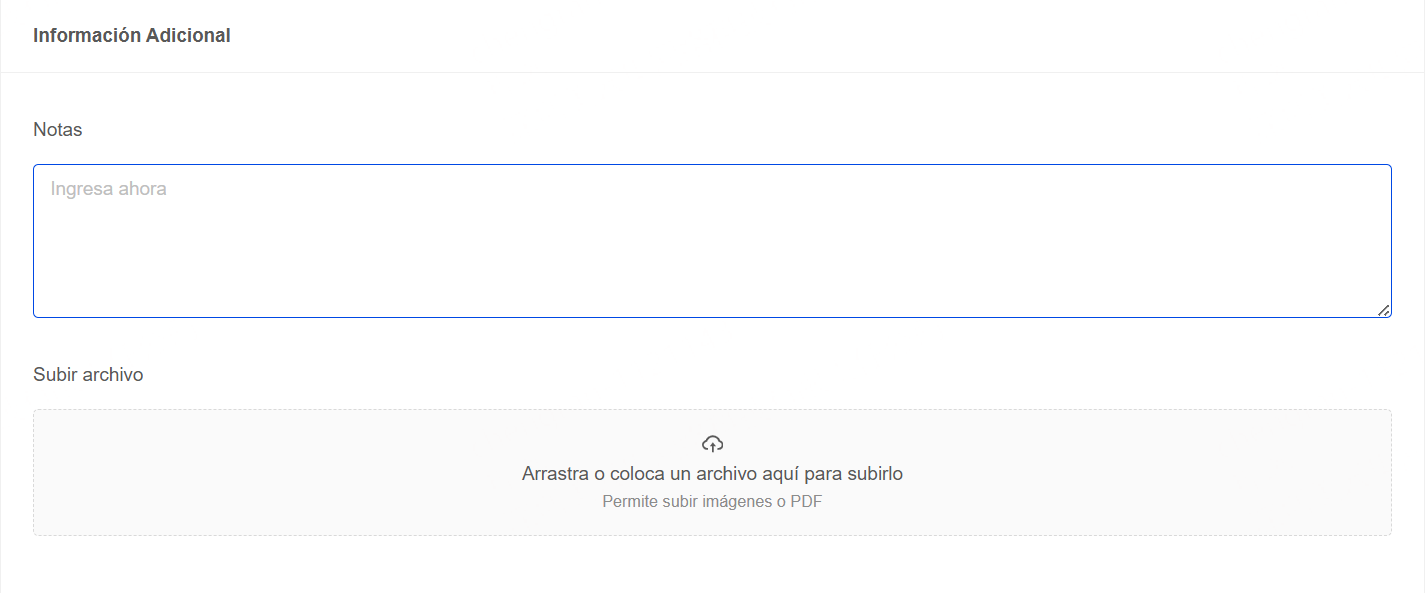Click the word 'subirlo' in the upload prompt
The image size is (1425, 593).
[875, 473]
